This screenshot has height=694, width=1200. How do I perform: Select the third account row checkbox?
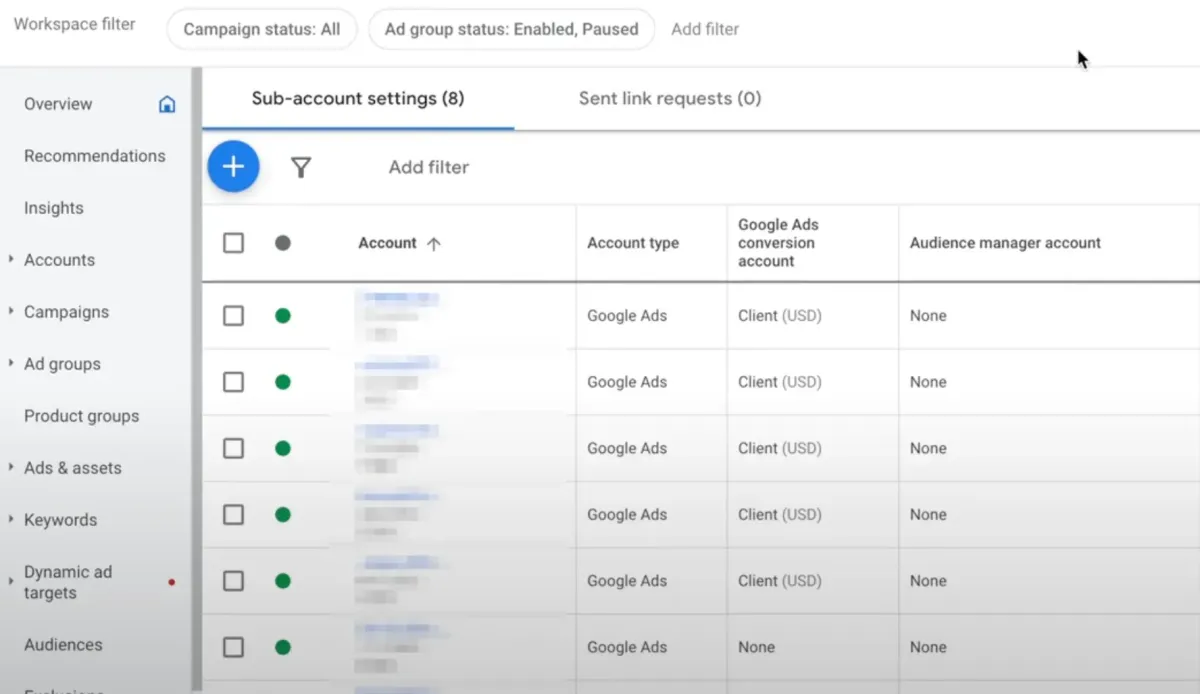coord(233,448)
